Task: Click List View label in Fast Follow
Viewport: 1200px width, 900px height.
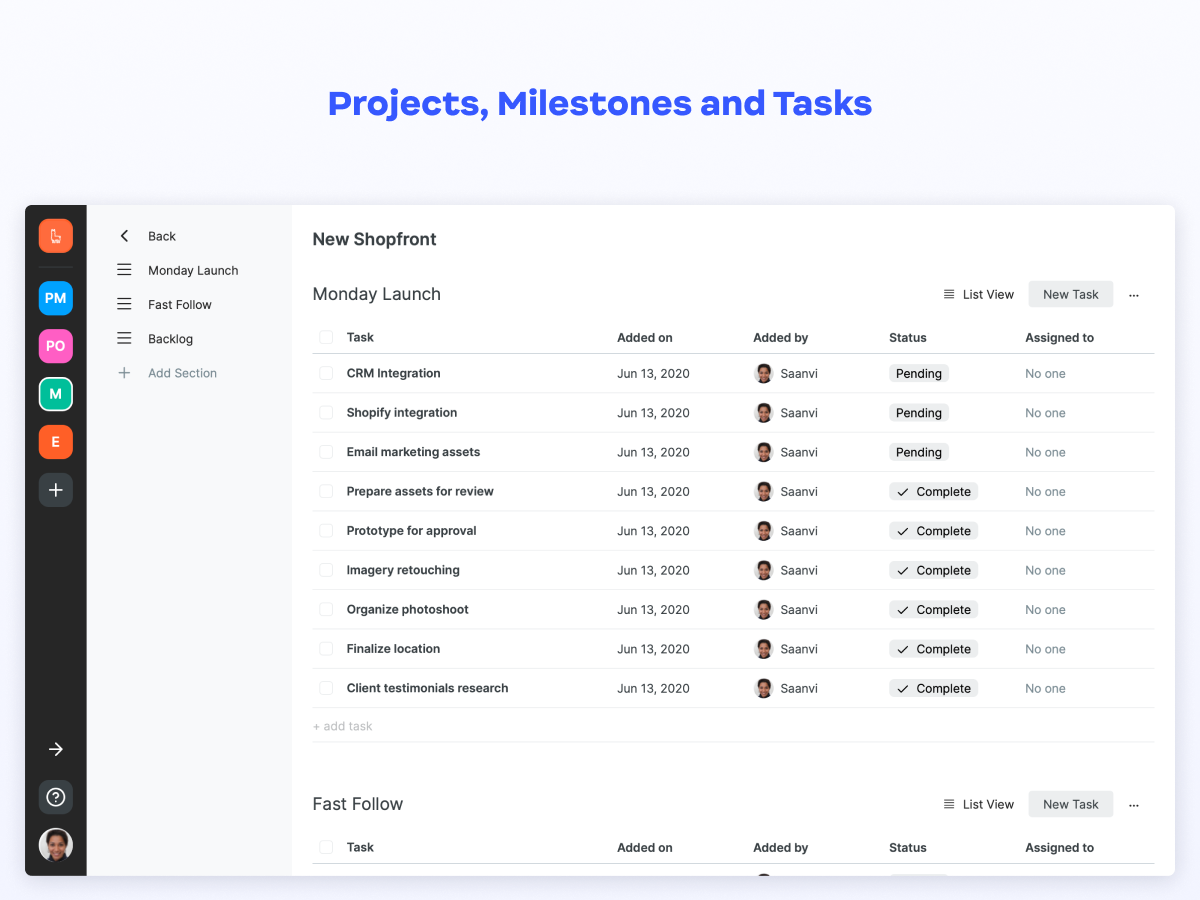Action: (x=989, y=804)
